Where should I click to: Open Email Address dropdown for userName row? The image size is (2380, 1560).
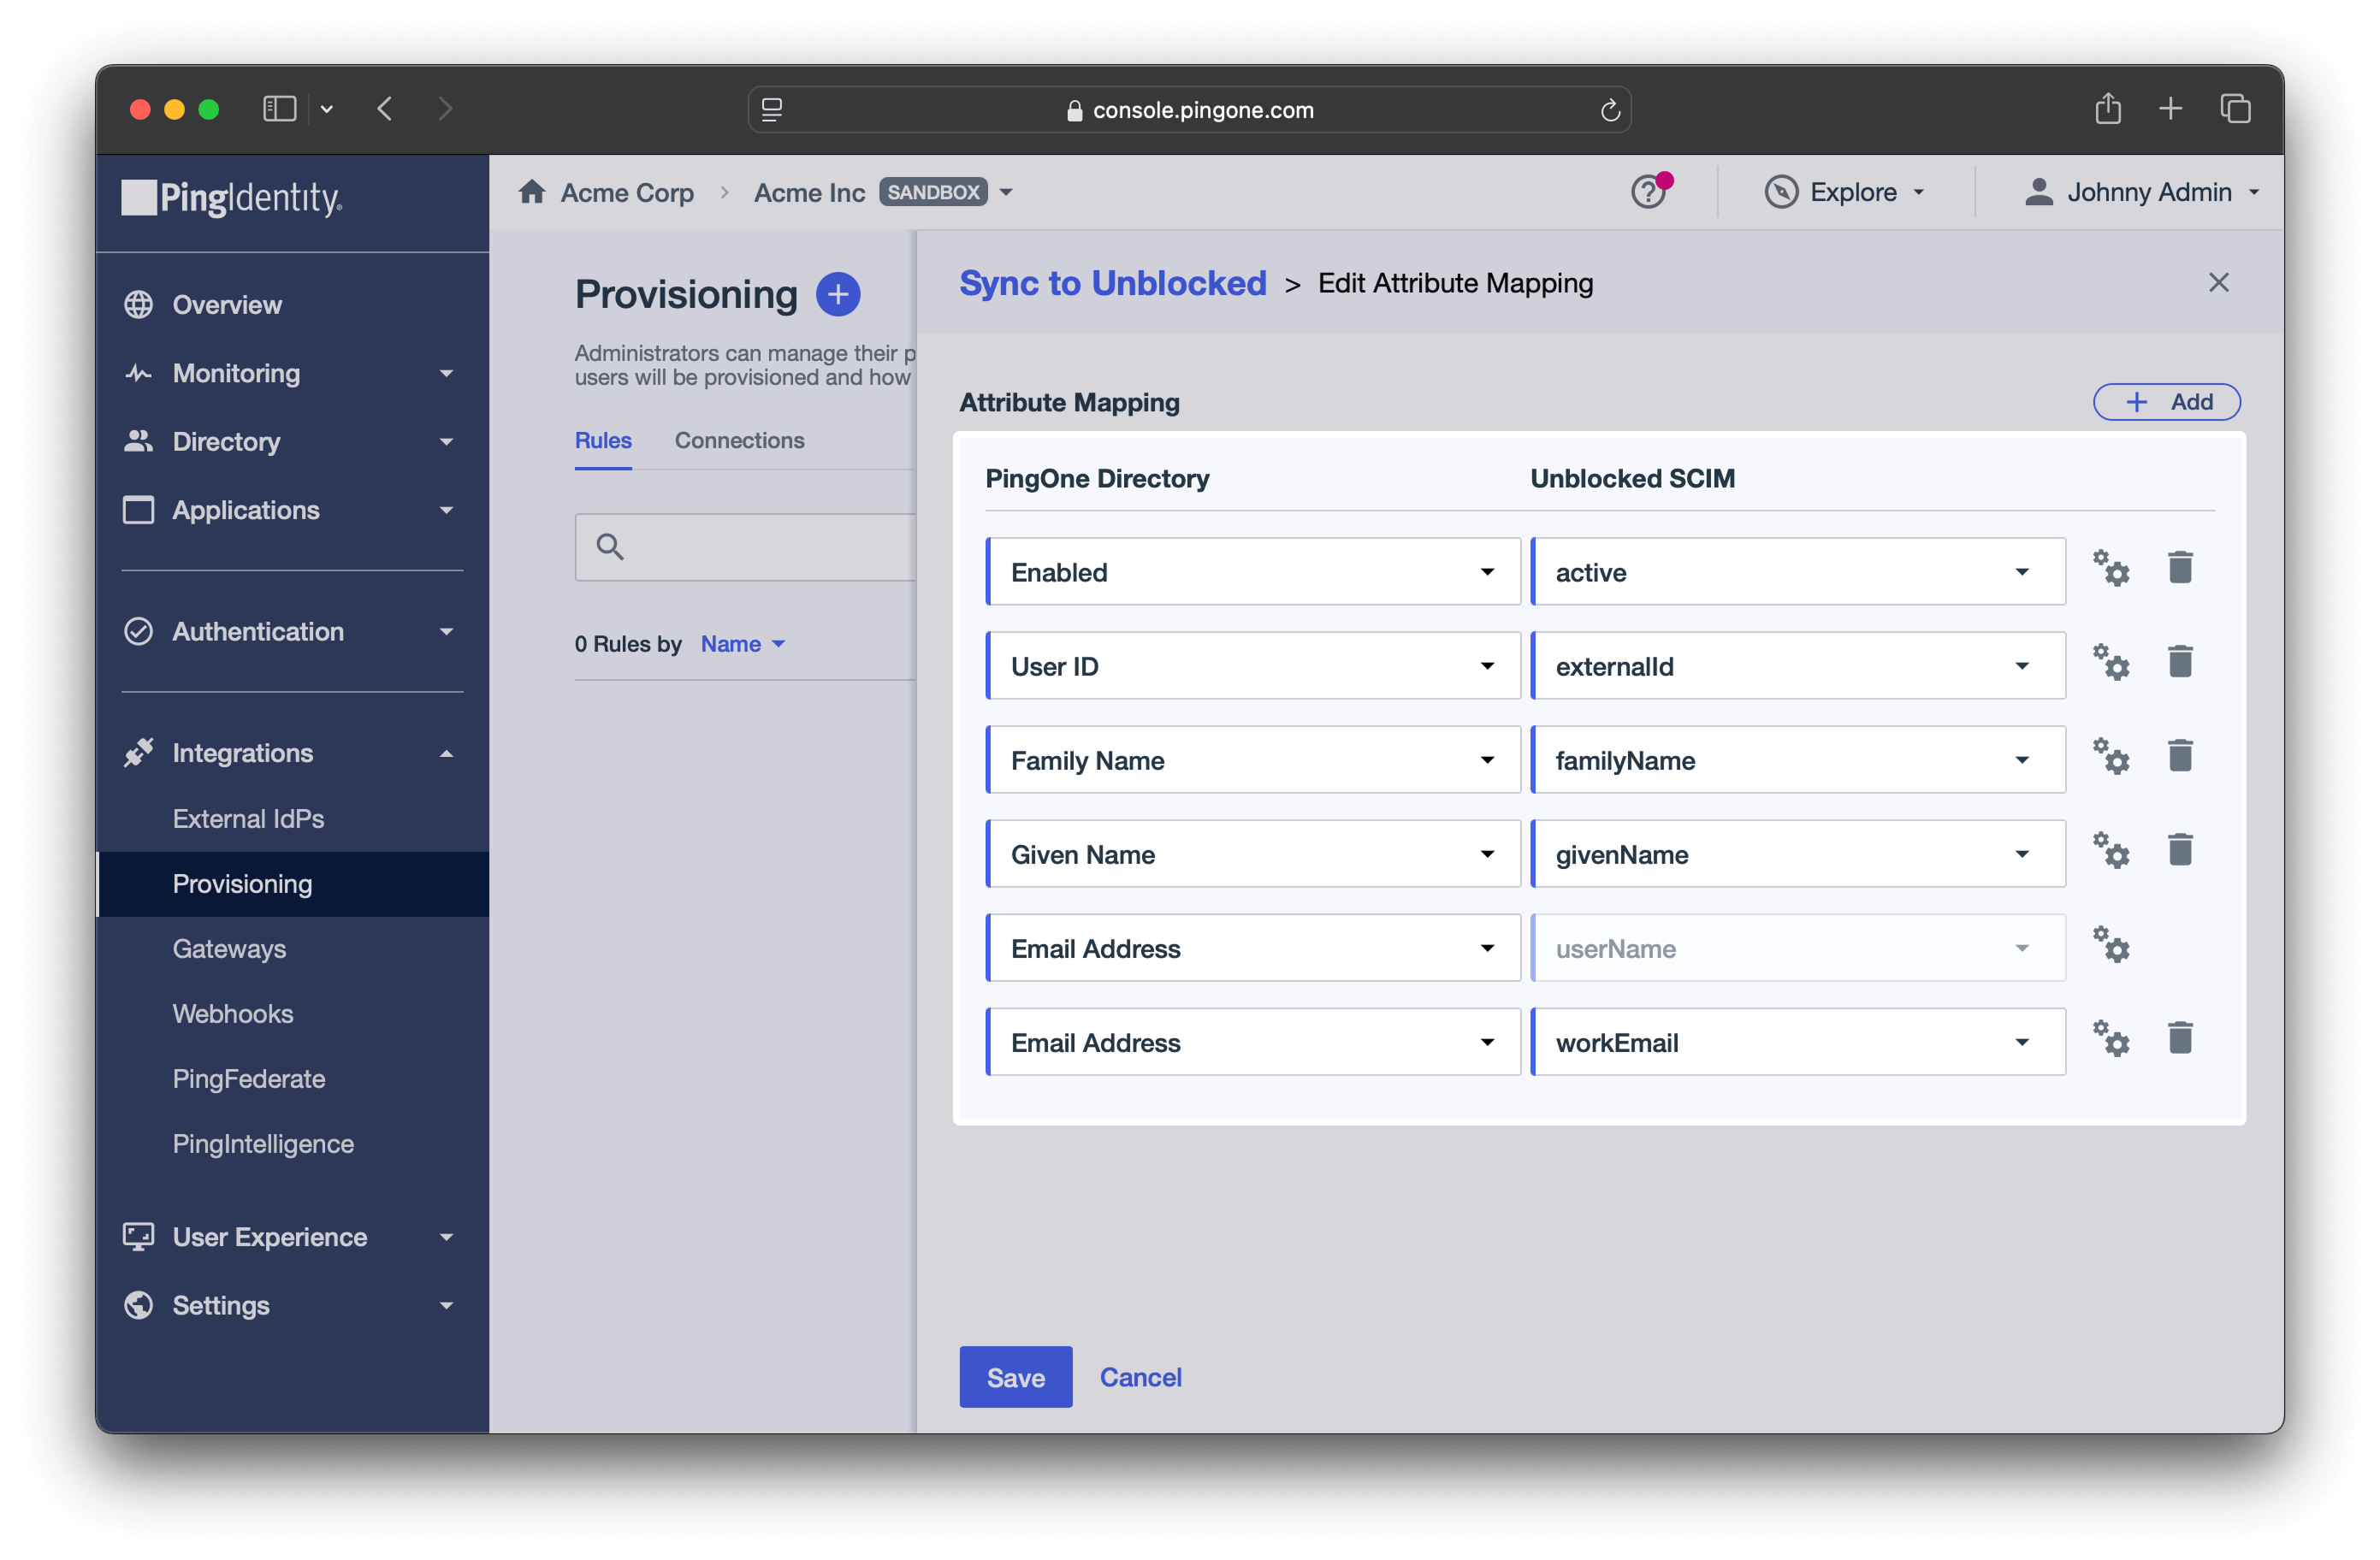(x=1253, y=948)
